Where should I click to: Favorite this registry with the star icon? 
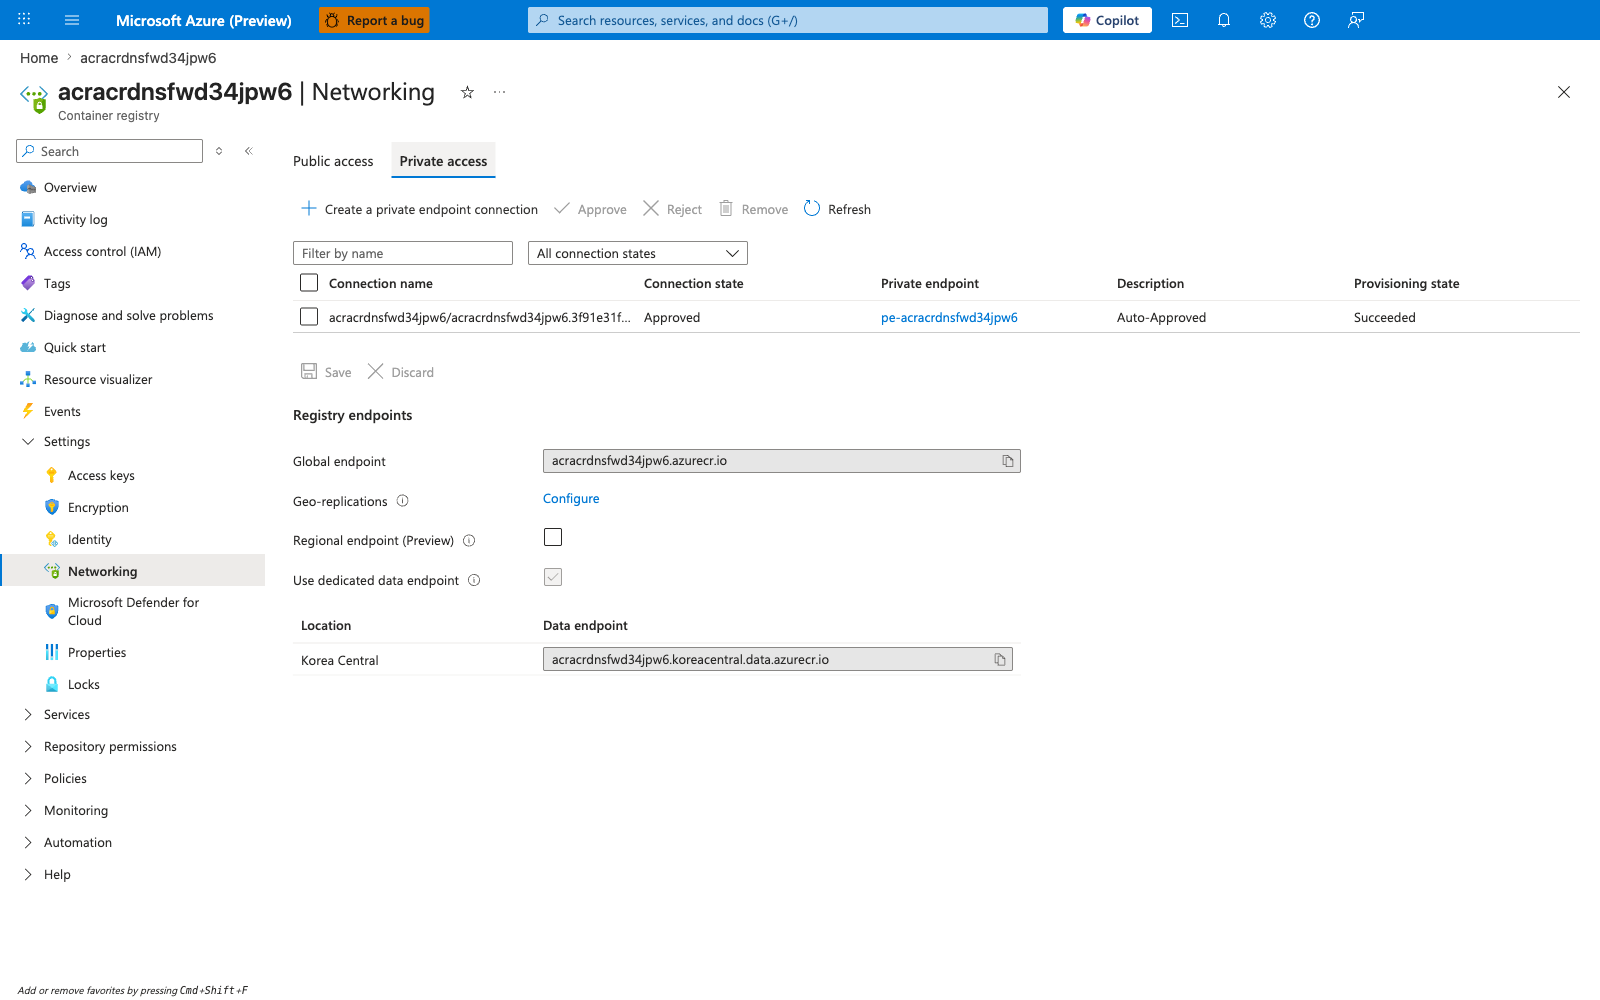467,92
